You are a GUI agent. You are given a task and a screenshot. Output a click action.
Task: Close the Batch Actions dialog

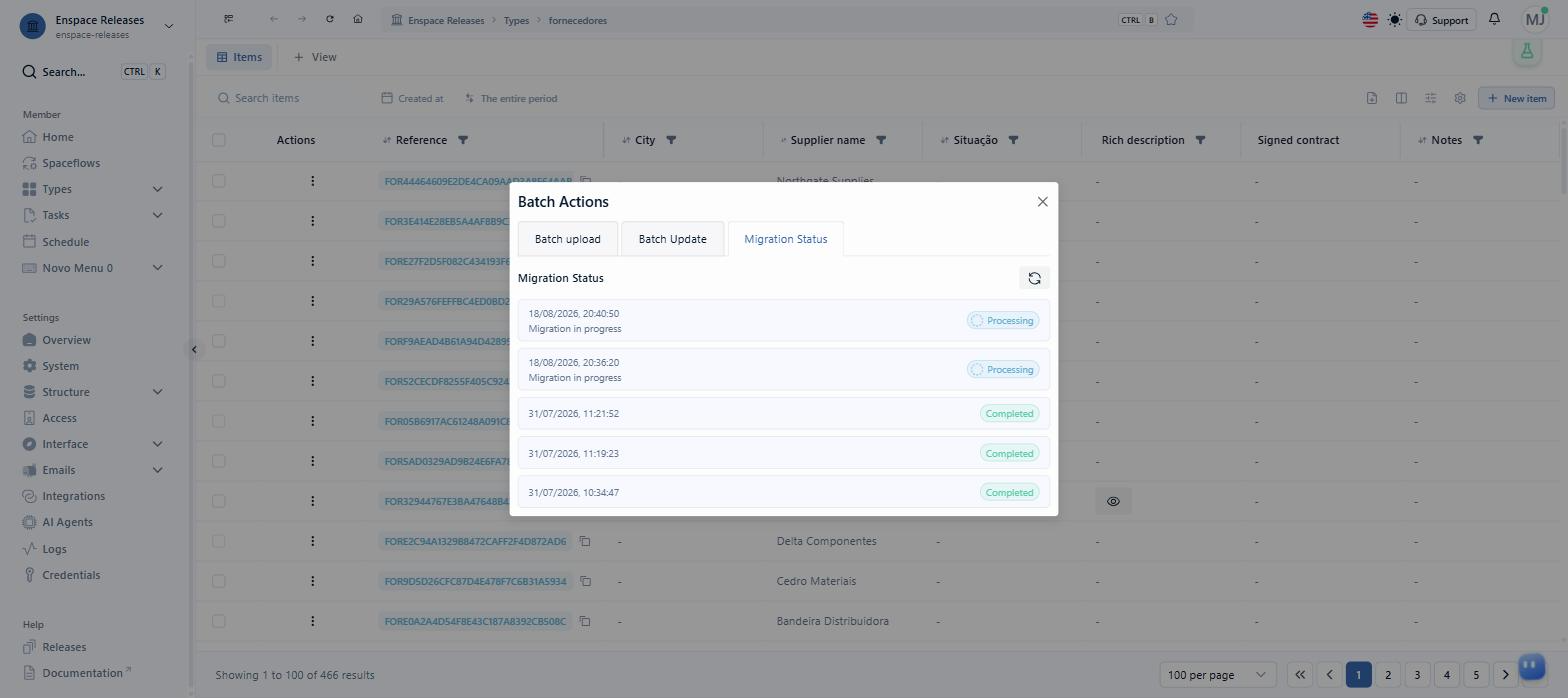tap(1042, 202)
